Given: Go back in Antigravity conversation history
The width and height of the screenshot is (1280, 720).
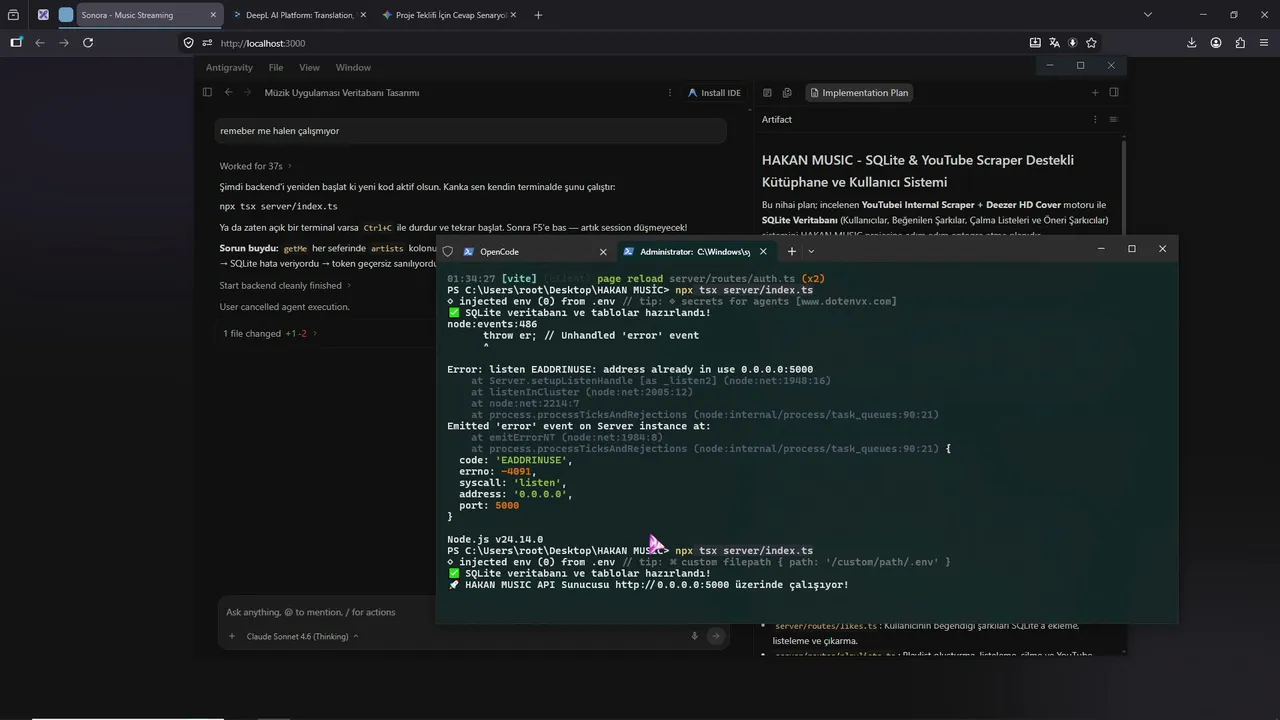Looking at the screenshot, I should 228,92.
